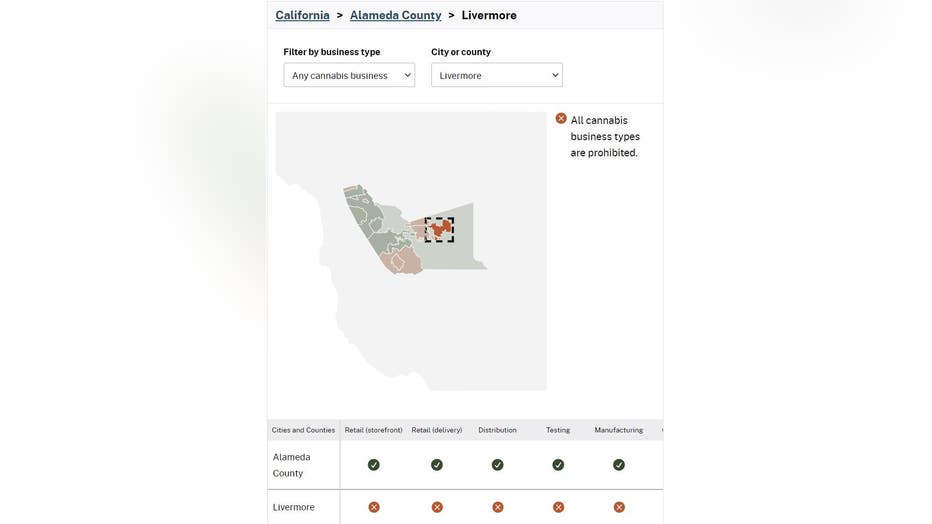Click the Cities and Counties column header
The image size is (932, 524).
pyautogui.click(x=303, y=430)
